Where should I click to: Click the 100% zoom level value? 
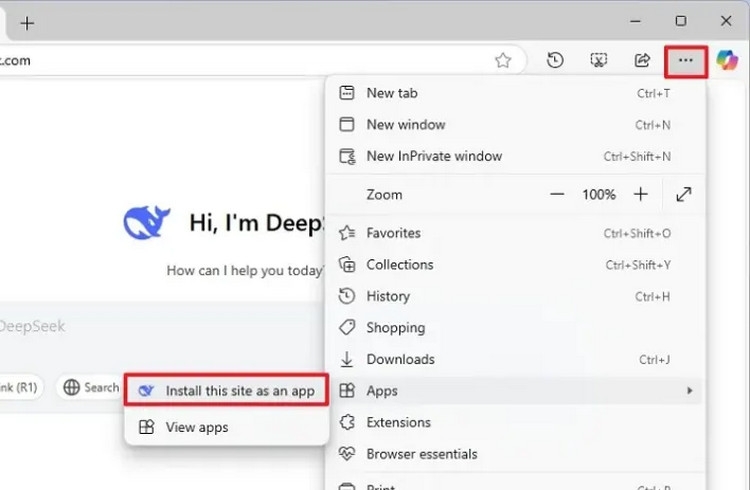click(x=598, y=194)
